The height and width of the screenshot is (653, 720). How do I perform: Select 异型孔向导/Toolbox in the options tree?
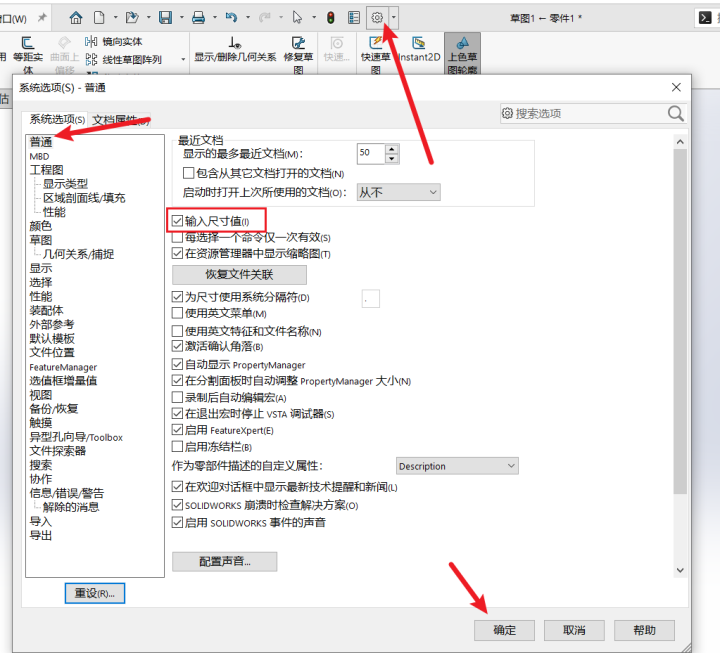pyautogui.click(x=76, y=437)
